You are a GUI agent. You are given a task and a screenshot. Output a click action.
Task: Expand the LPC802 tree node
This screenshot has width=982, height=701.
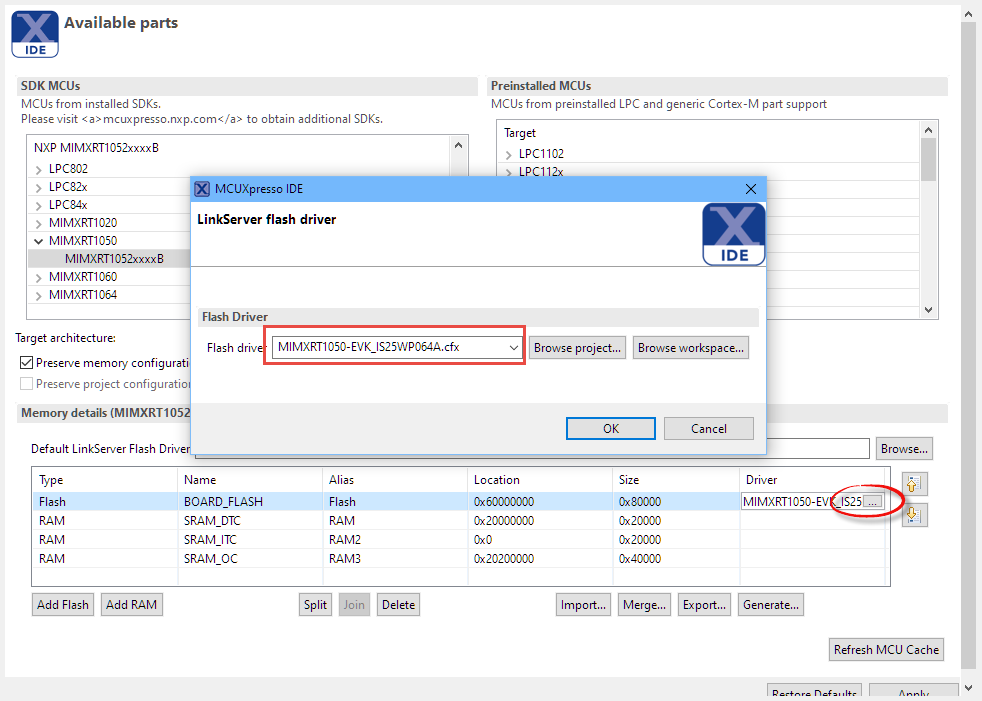click(x=39, y=169)
